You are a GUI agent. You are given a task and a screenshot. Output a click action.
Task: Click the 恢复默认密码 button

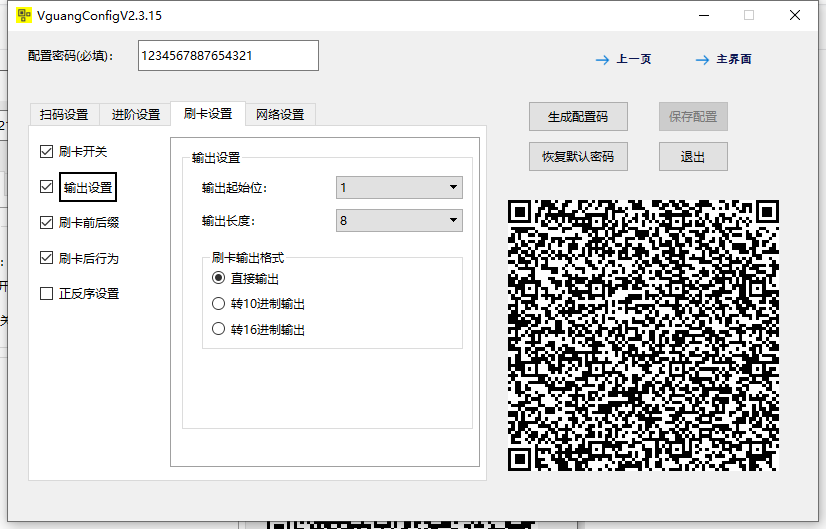point(578,156)
